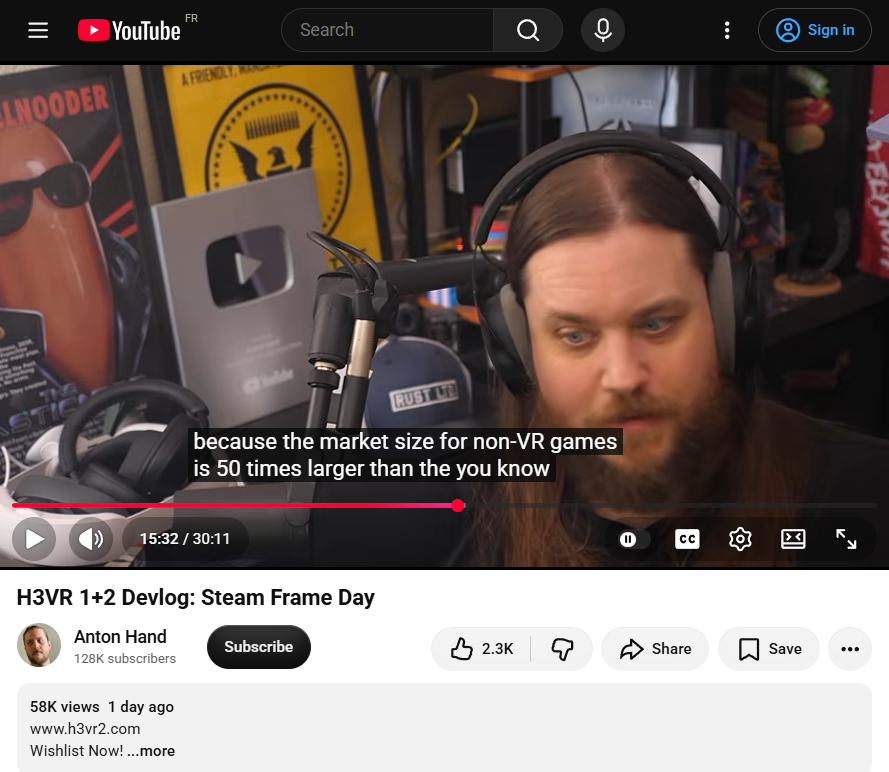This screenshot has height=772, width=889.
Task: Enter full screen mode
Action: (x=846, y=538)
